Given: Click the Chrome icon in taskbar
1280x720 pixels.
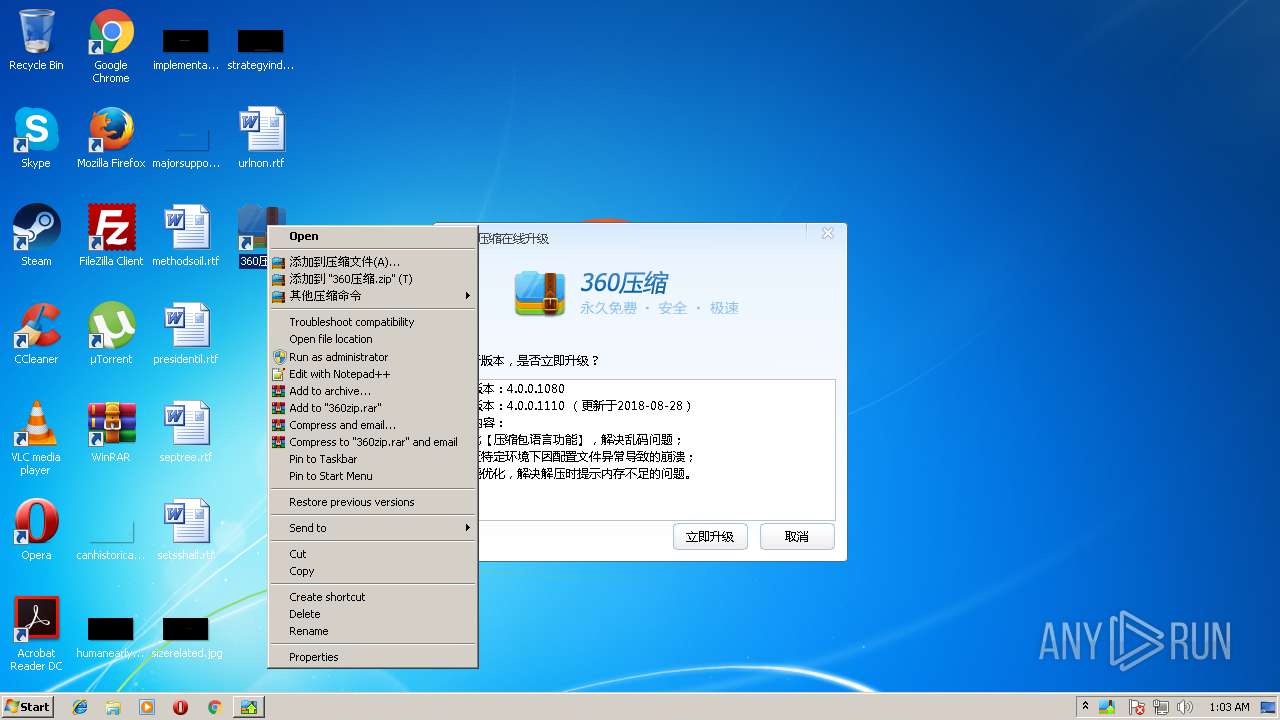Looking at the screenshot, I should [214, 707].
